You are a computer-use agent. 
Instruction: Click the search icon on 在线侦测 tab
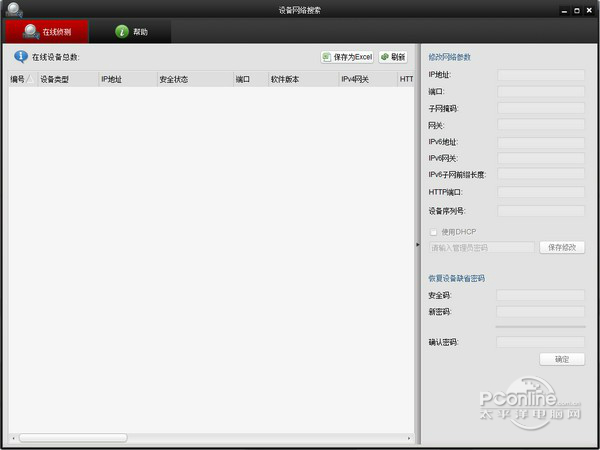pos(31,32)
